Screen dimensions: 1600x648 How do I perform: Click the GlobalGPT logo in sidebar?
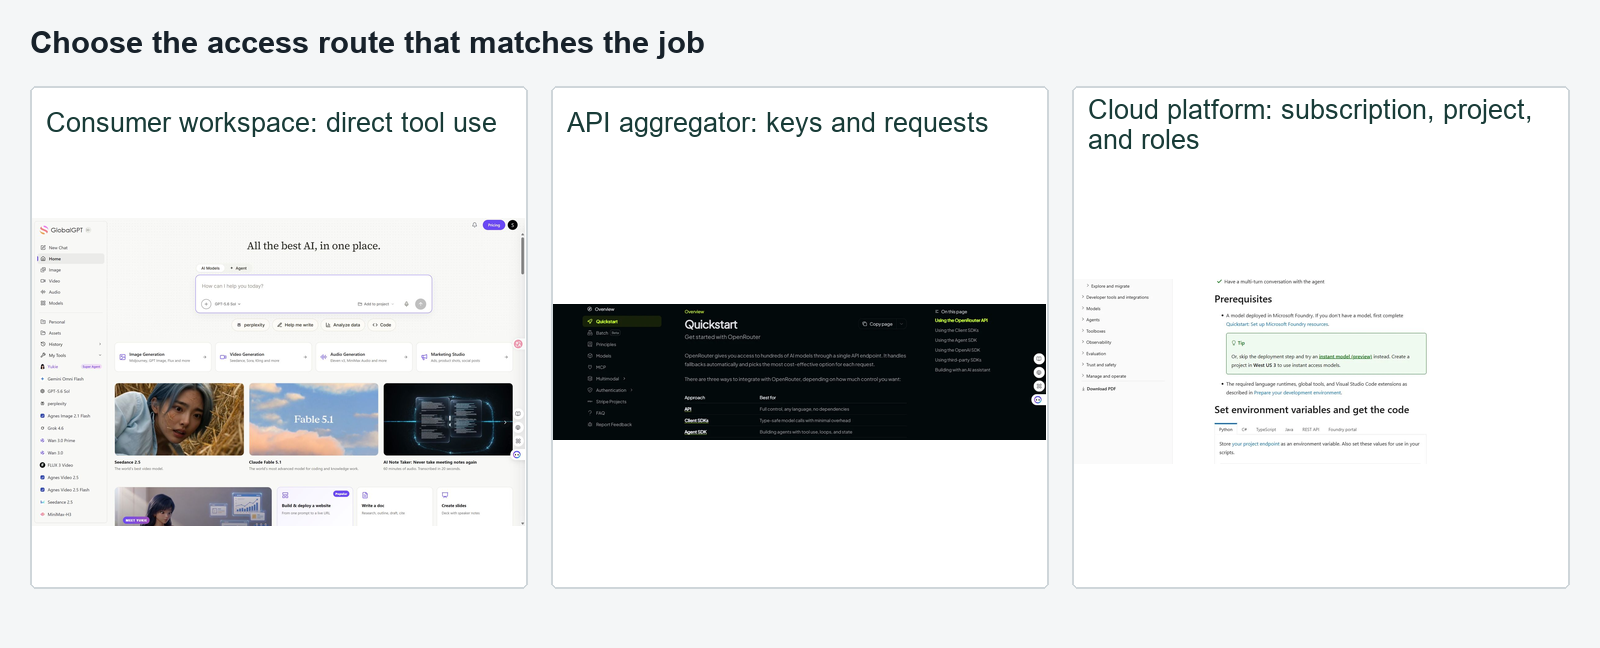click(61, 230)
